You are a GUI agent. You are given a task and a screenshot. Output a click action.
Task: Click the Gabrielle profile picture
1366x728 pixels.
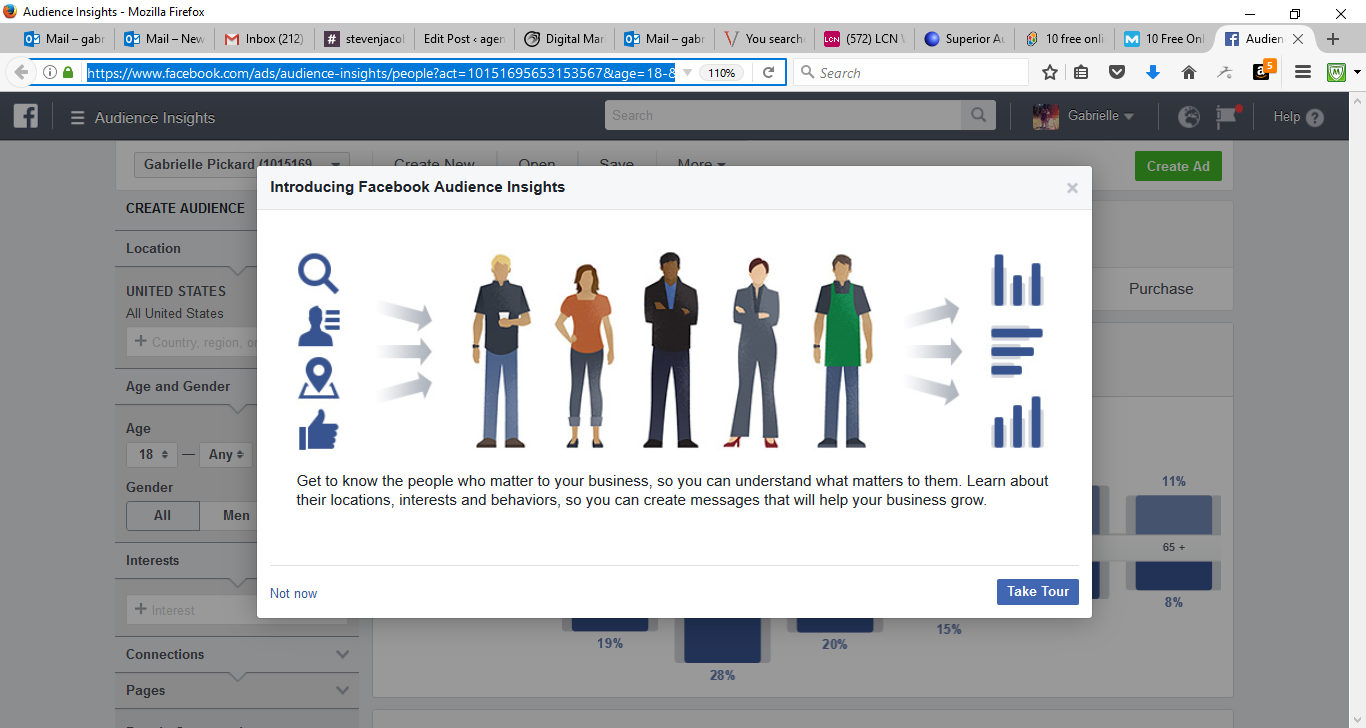pyautogui.click(x=1046, y=116)
